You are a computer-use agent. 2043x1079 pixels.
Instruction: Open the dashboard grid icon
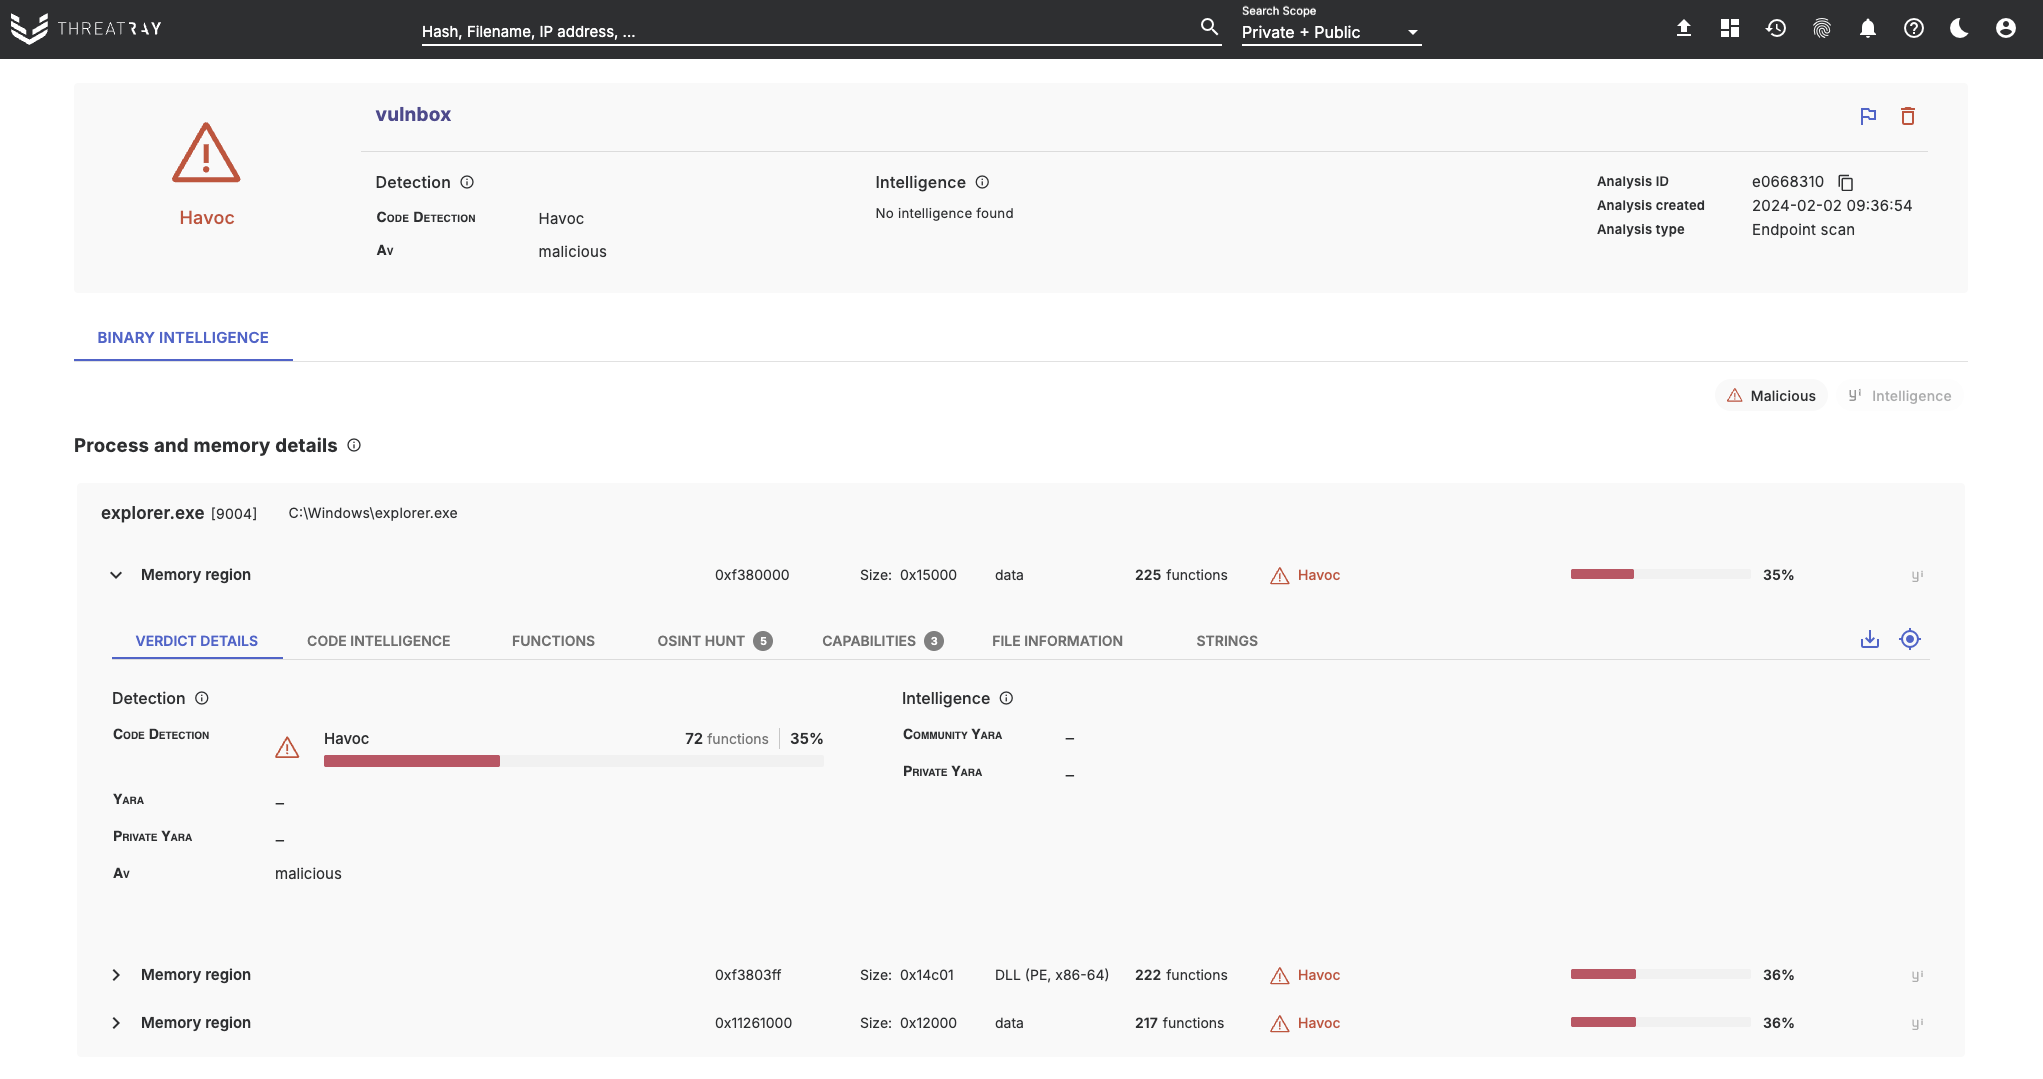coord(1730,28)
